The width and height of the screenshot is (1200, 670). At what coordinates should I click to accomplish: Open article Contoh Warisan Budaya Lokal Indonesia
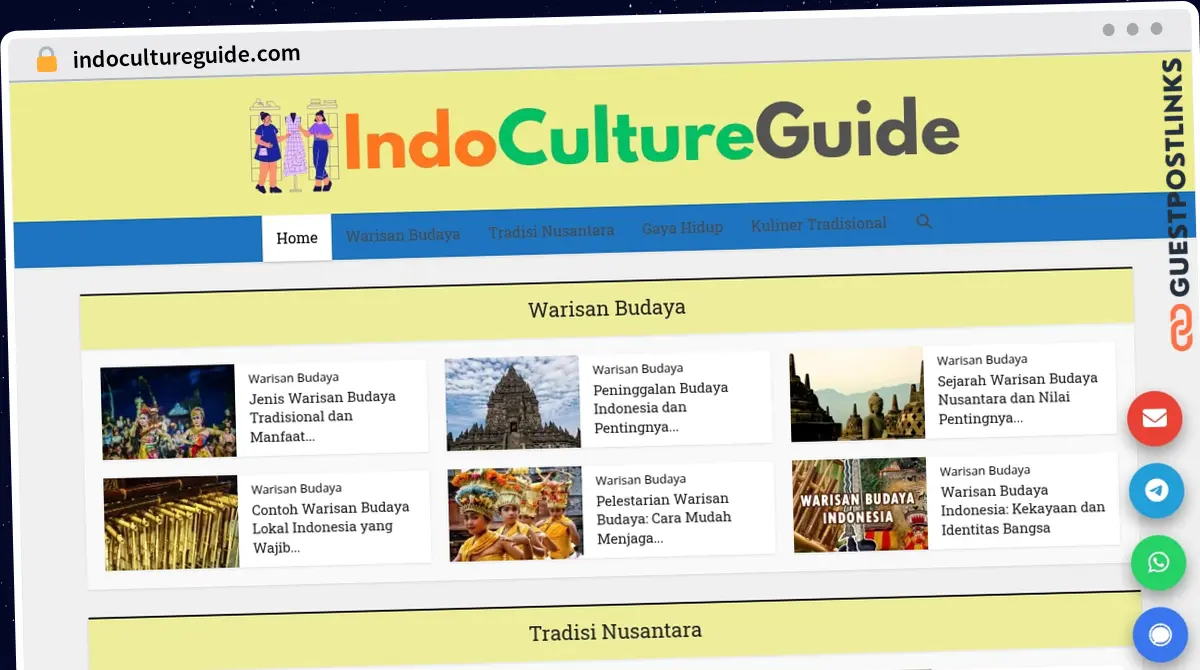330,527
